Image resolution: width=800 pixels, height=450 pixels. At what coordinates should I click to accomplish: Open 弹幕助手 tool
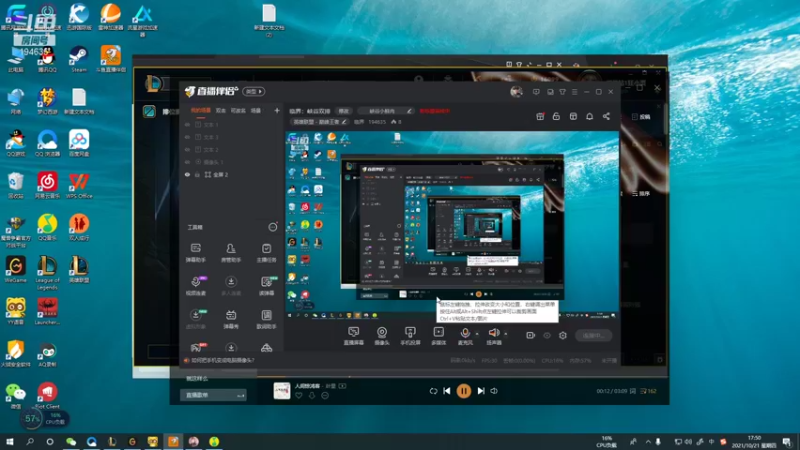click(x=195, y=253)
